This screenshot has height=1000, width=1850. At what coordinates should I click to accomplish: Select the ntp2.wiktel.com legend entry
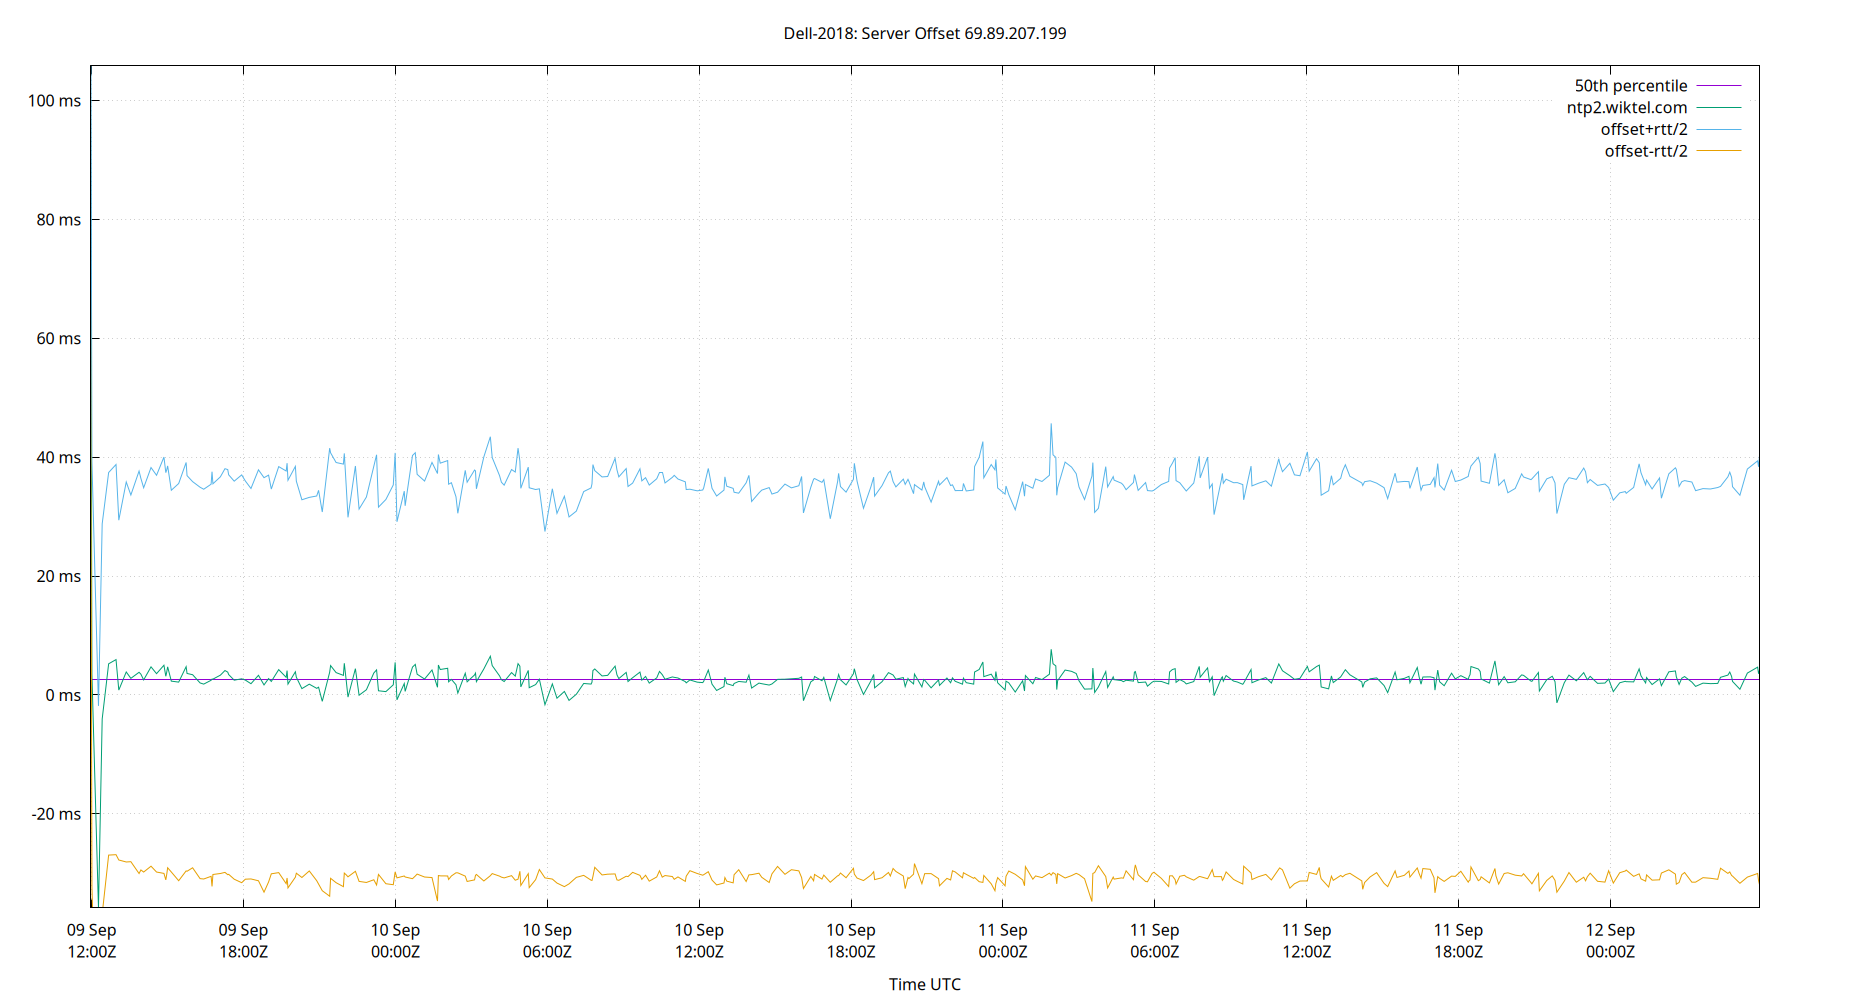tap(1626, 108)
